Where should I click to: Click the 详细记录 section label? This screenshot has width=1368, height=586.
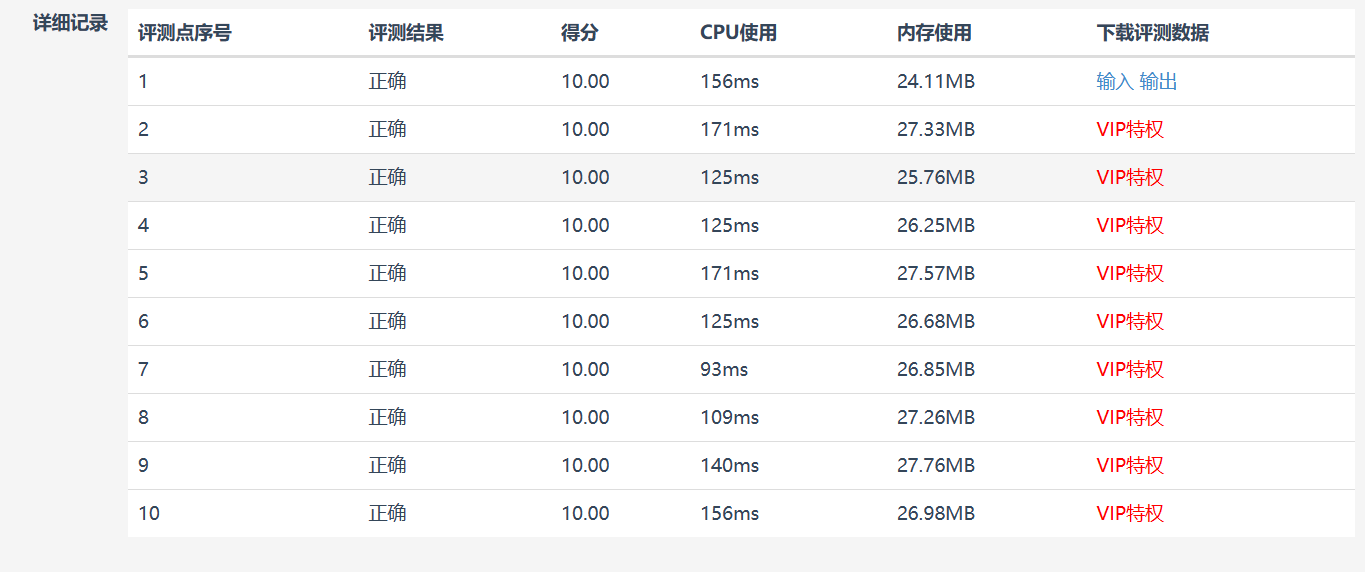pos(70,23)
